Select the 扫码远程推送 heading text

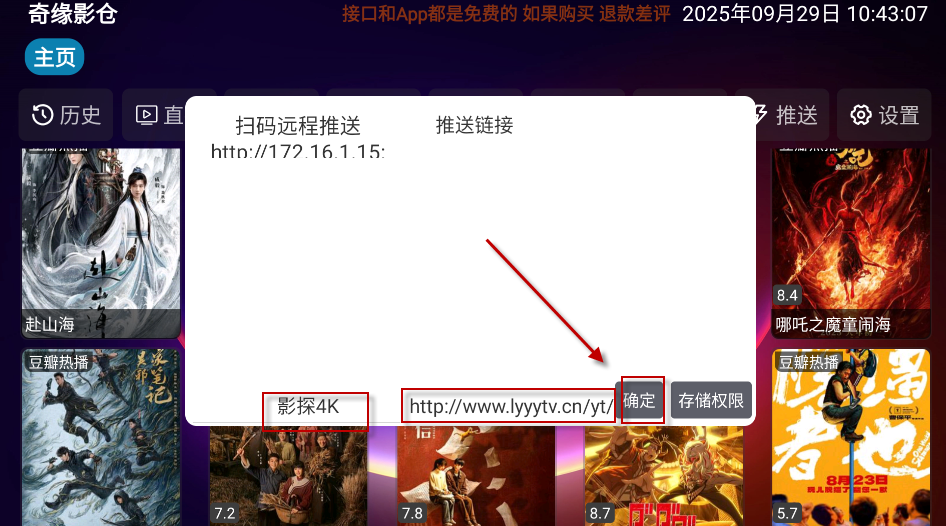297,125
